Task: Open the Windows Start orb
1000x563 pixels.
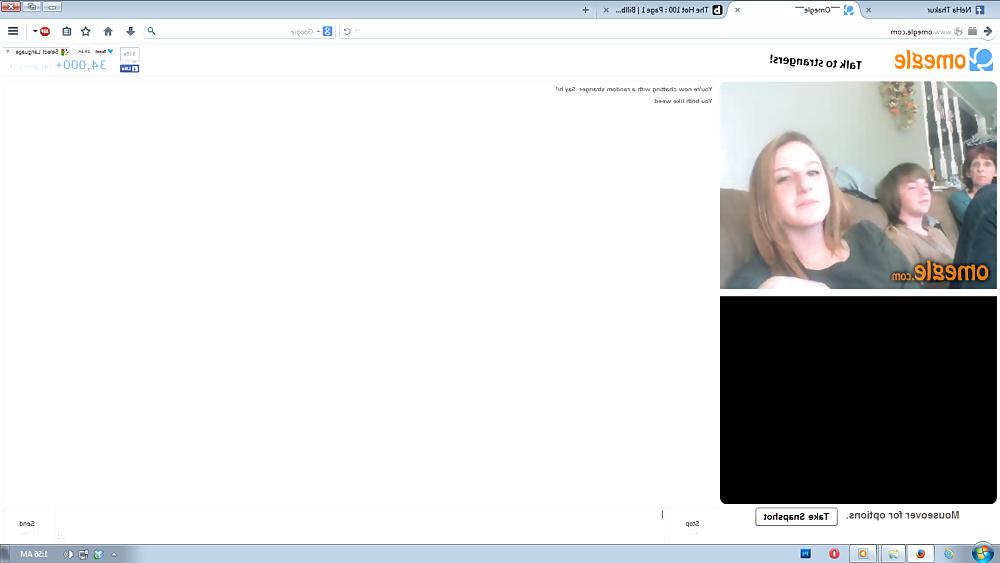Action: tap(983, 553)
